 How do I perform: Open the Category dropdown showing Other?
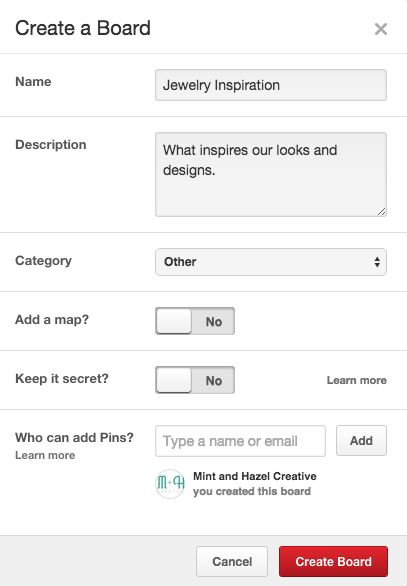point(271,262)
